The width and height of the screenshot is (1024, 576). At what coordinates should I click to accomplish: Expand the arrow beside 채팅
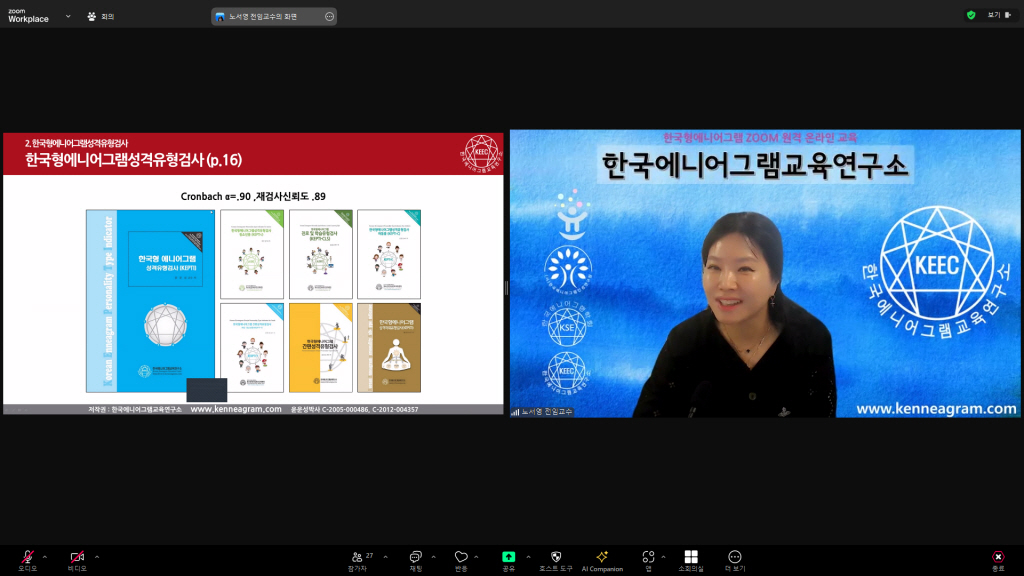pyautogui.click(x=434, y=557)
